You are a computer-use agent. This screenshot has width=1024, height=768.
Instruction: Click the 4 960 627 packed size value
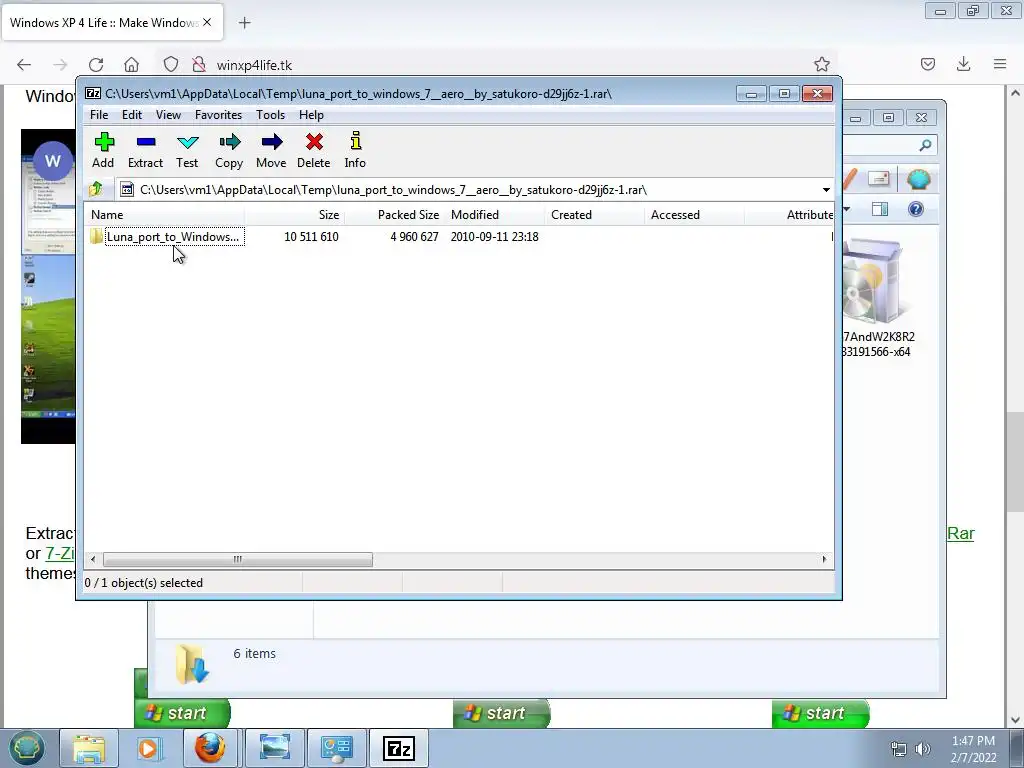[414, 236]
